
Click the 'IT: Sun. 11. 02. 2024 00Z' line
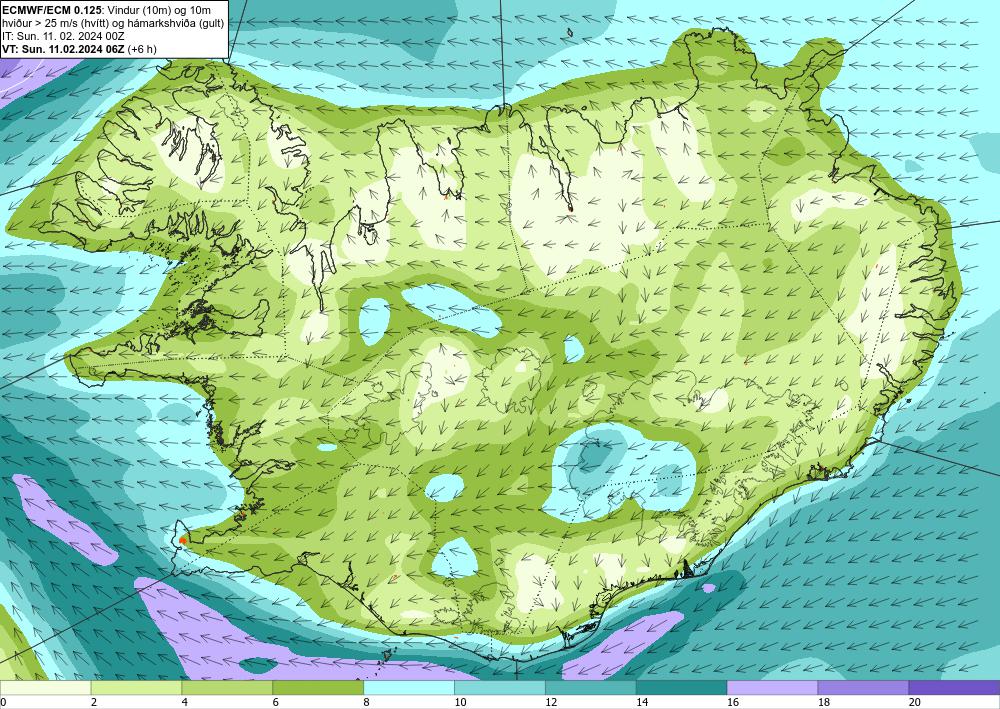(63, 36)
